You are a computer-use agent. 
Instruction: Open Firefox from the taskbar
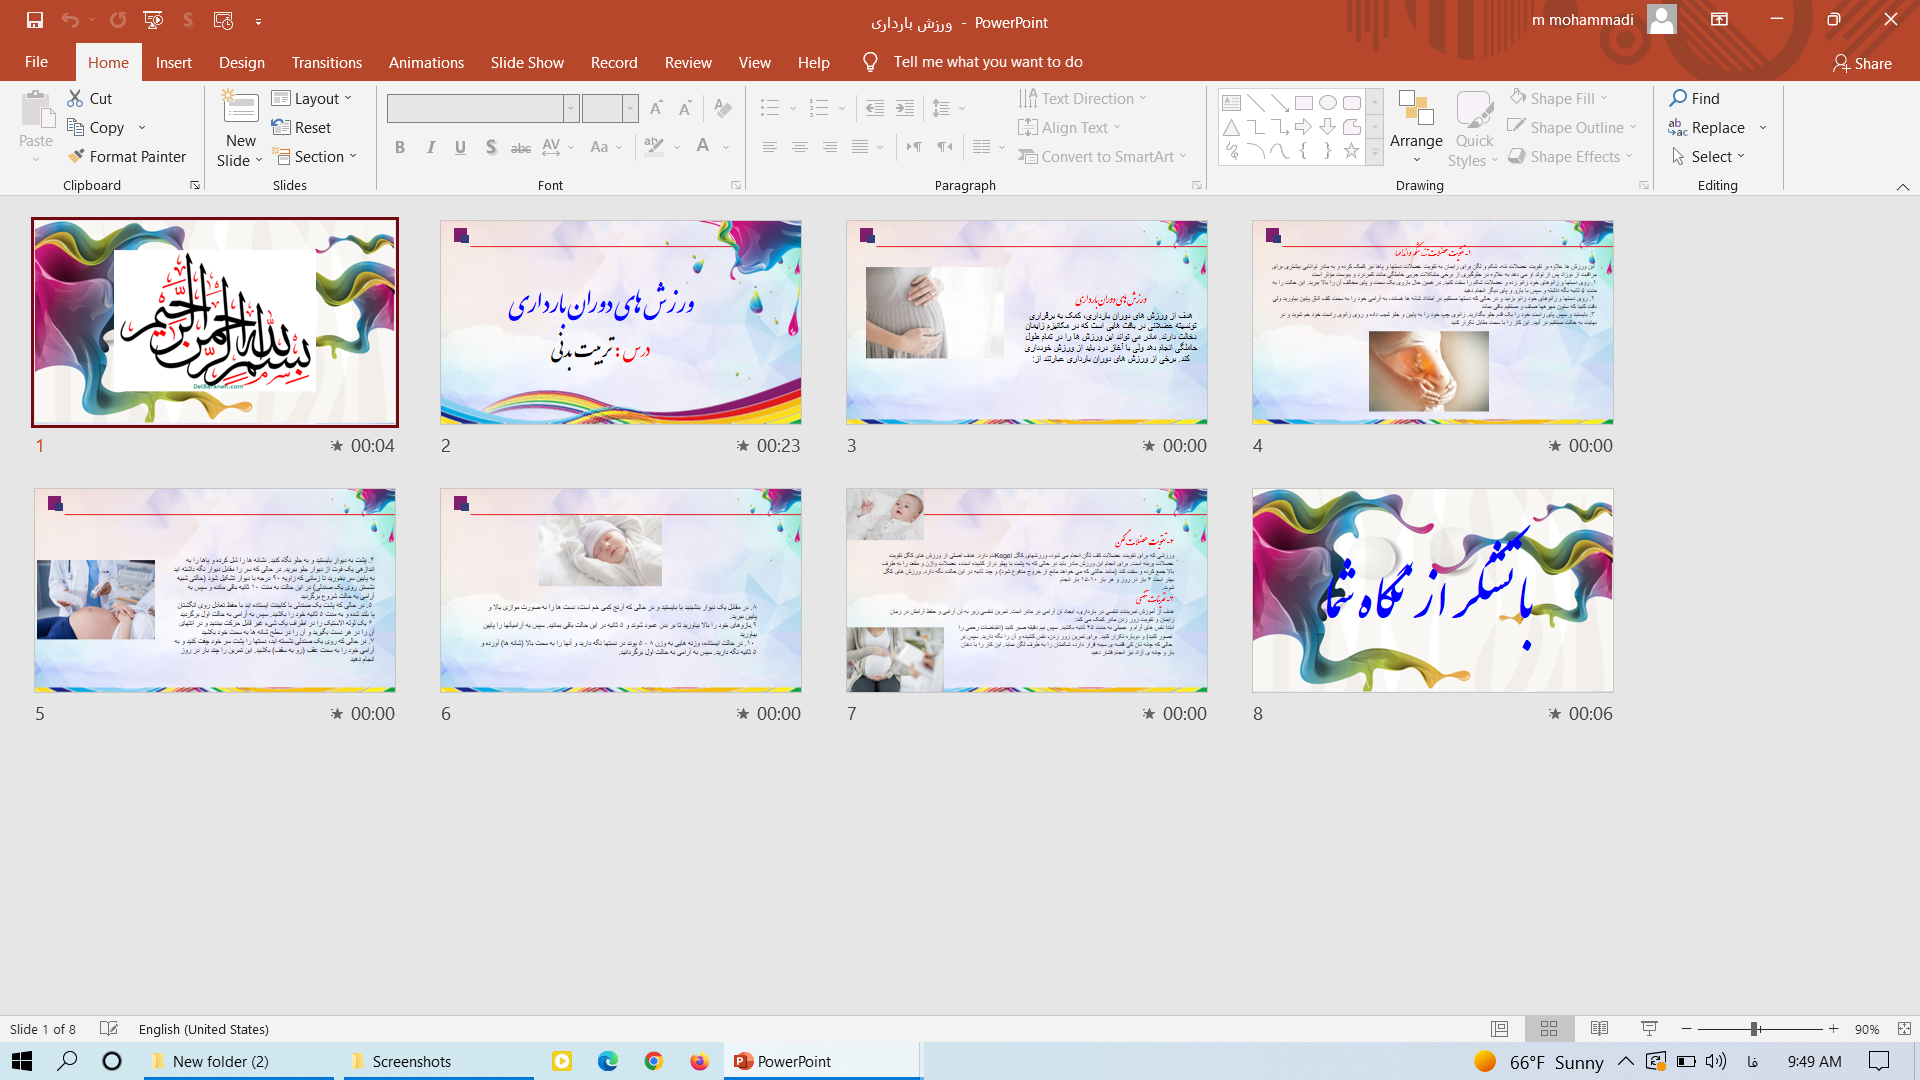click(x=699, y=1061)
